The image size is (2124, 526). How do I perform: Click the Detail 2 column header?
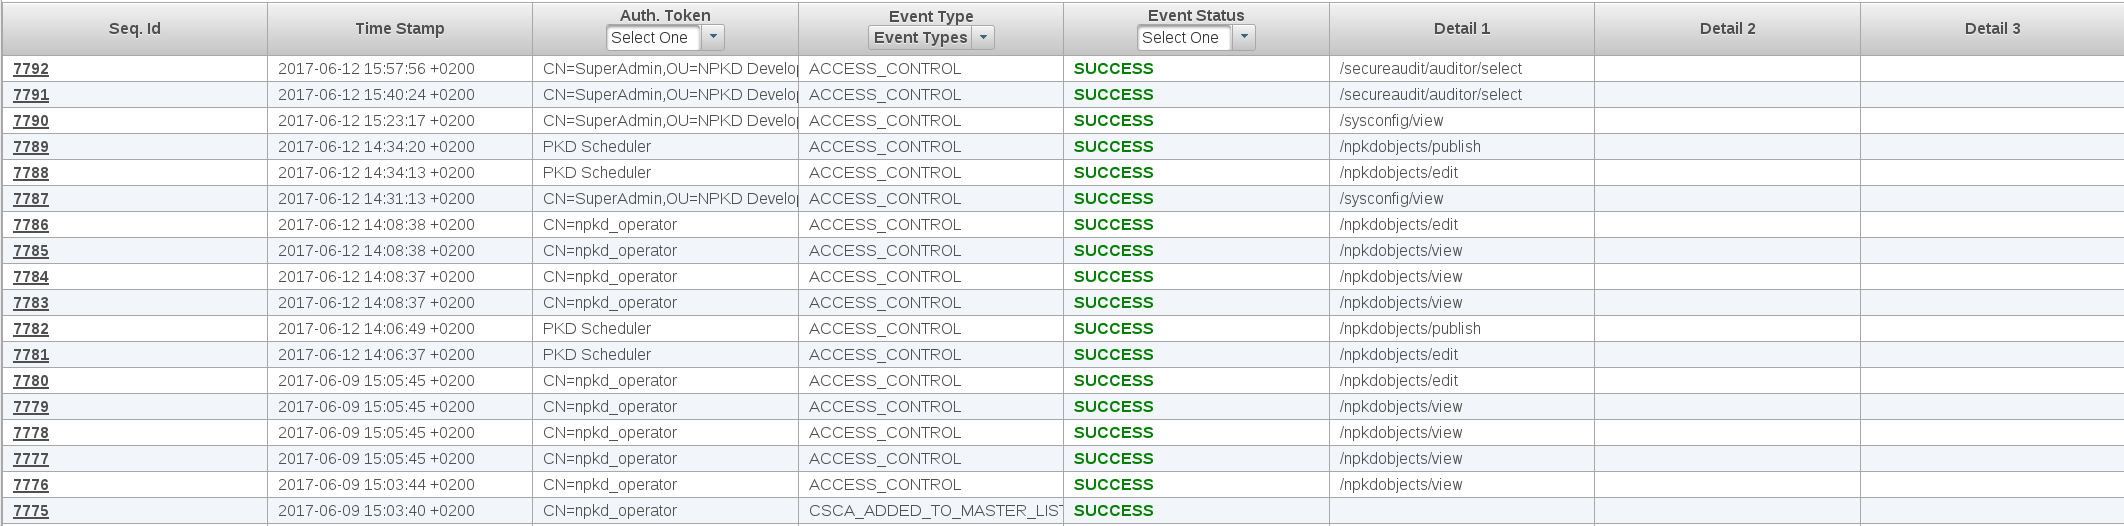point(1727,29)
